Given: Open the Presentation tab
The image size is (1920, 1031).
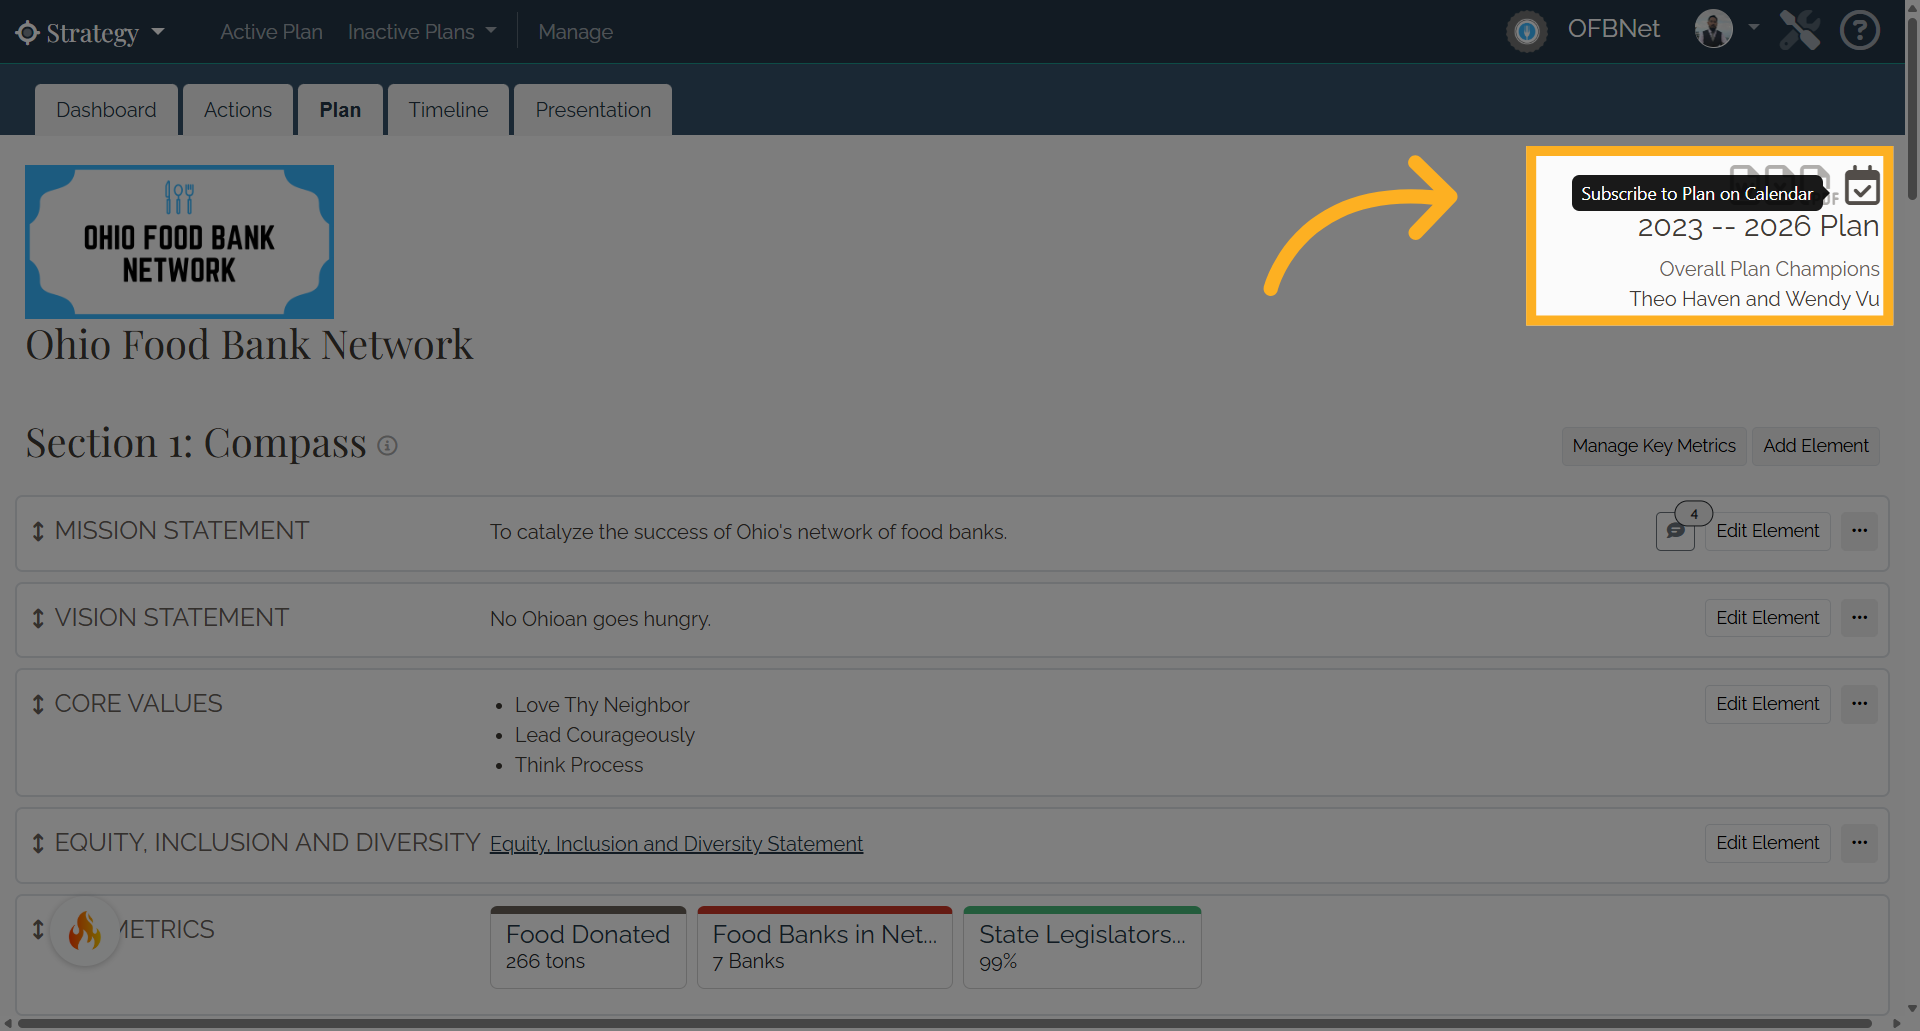Looking at the screenshot, I should tap(593, 110).
